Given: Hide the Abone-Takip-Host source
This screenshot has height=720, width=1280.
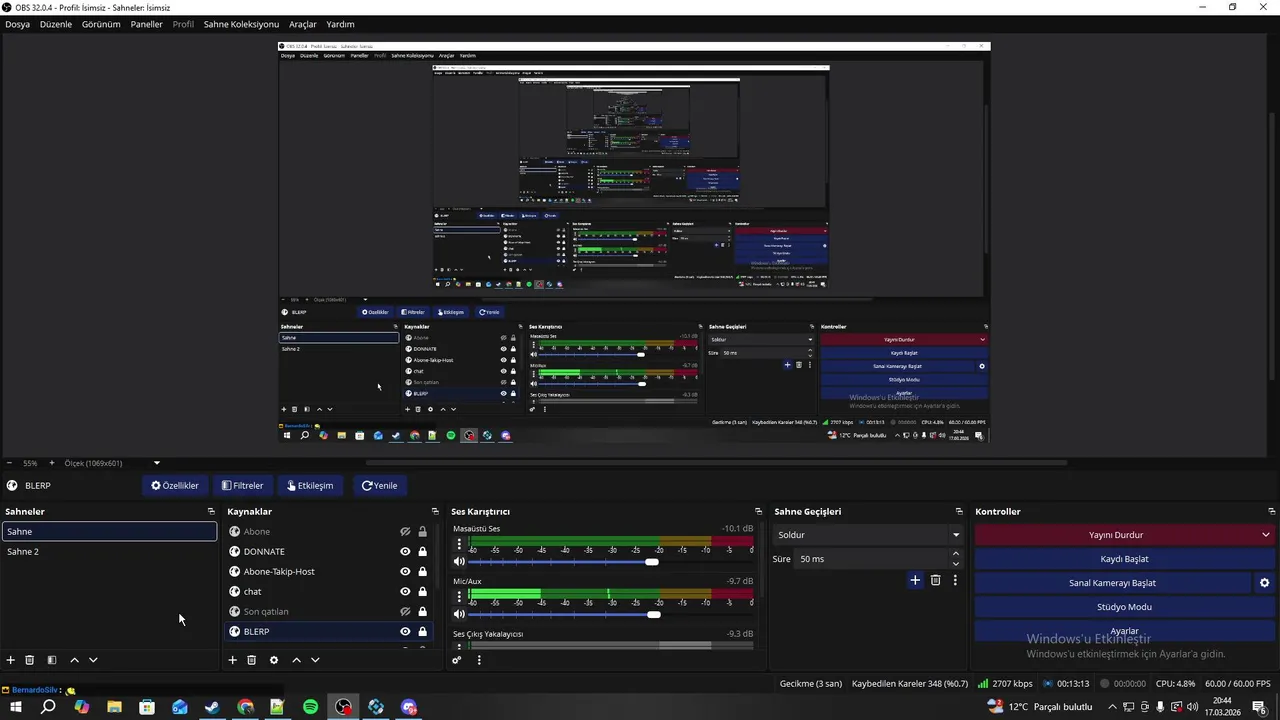Looking at the screenshot, I should coord(405,572).
